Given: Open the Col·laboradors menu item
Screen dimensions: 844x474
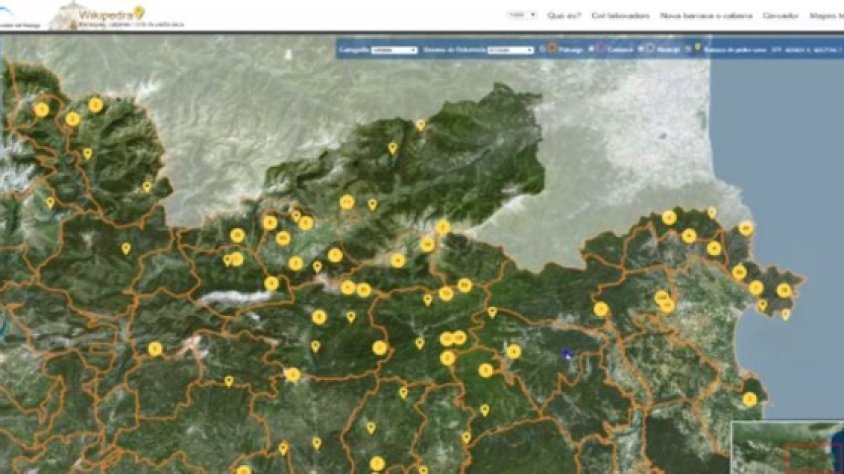Looking at the screenshot, I should [620, 15].
